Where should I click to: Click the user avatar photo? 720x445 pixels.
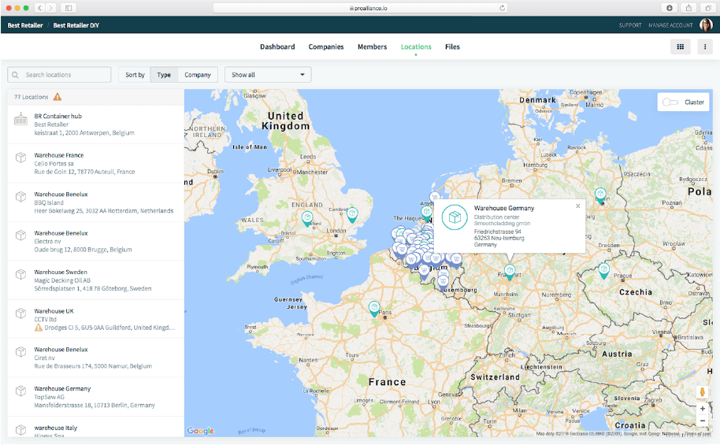[x=705, y=25]
